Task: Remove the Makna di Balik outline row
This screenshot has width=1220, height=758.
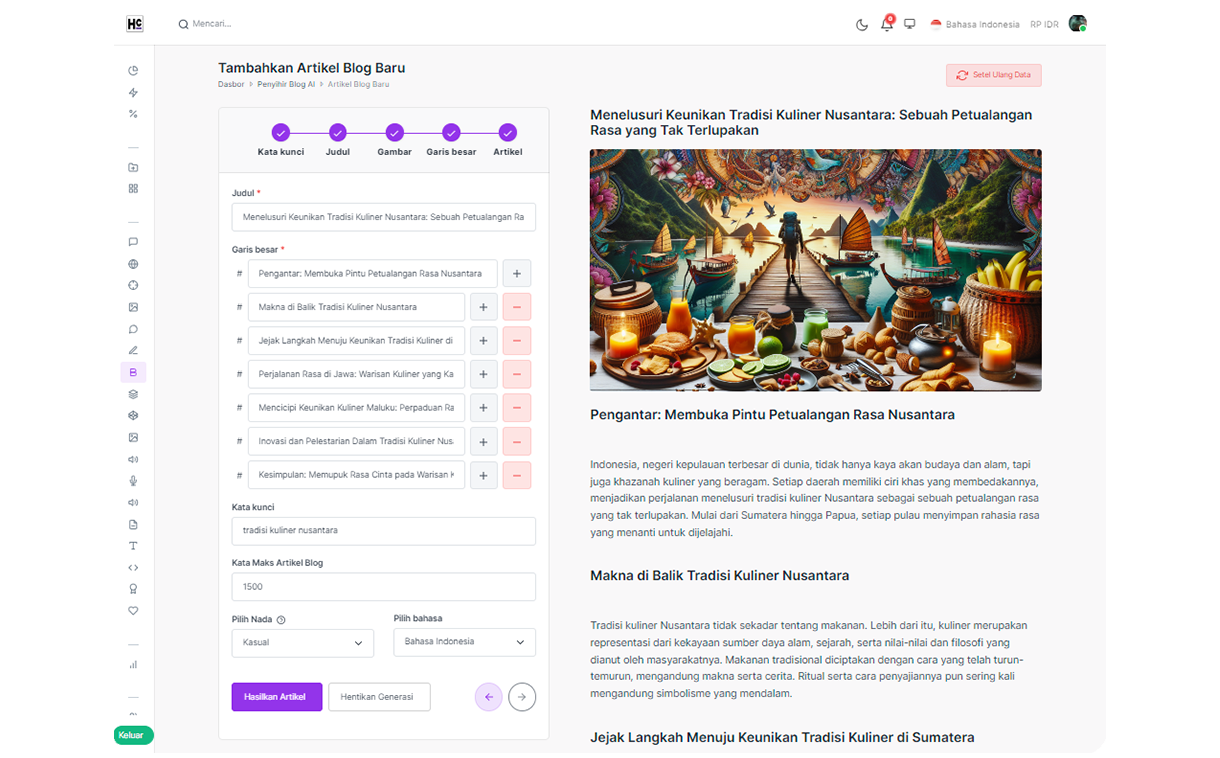Action: click(517, 307)
